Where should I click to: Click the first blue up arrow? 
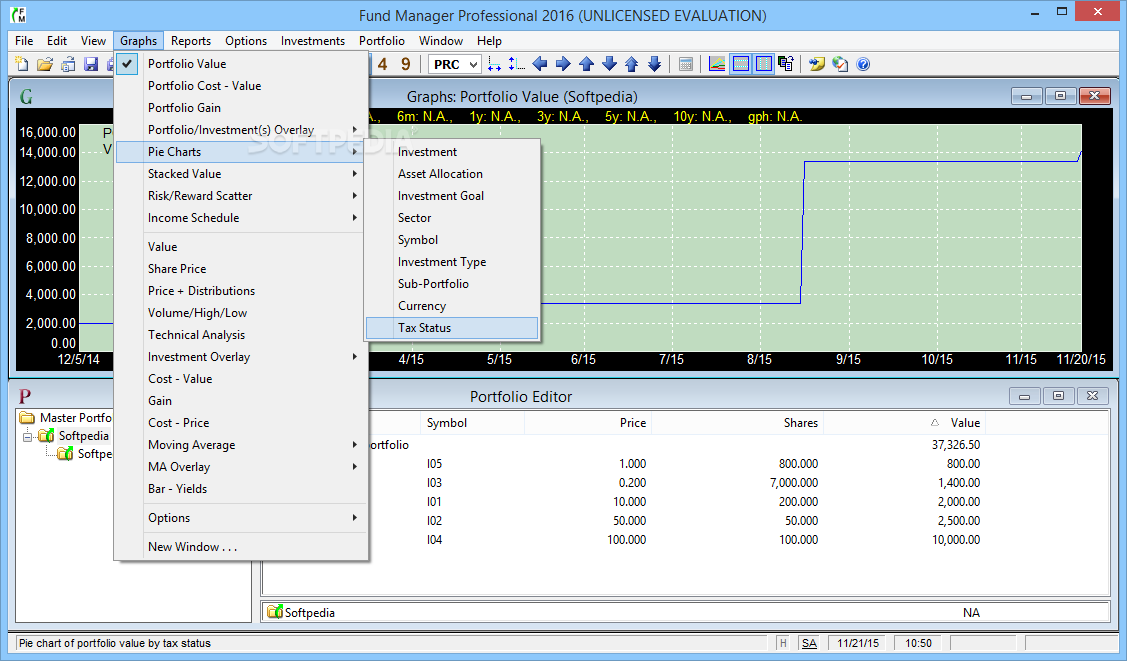(x=586, y=64)
